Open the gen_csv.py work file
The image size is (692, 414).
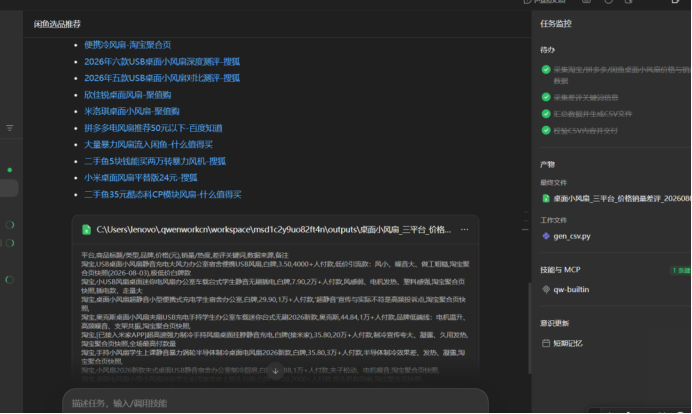[x=572, y=236]
